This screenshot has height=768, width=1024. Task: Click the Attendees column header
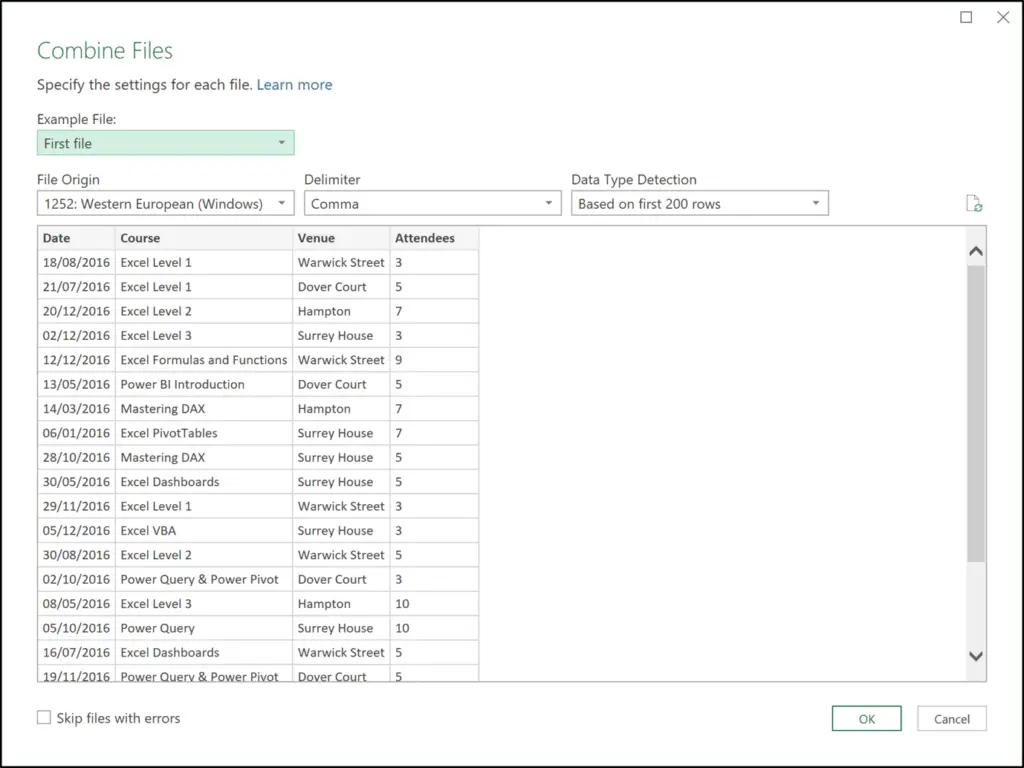(x=432, y=238)
